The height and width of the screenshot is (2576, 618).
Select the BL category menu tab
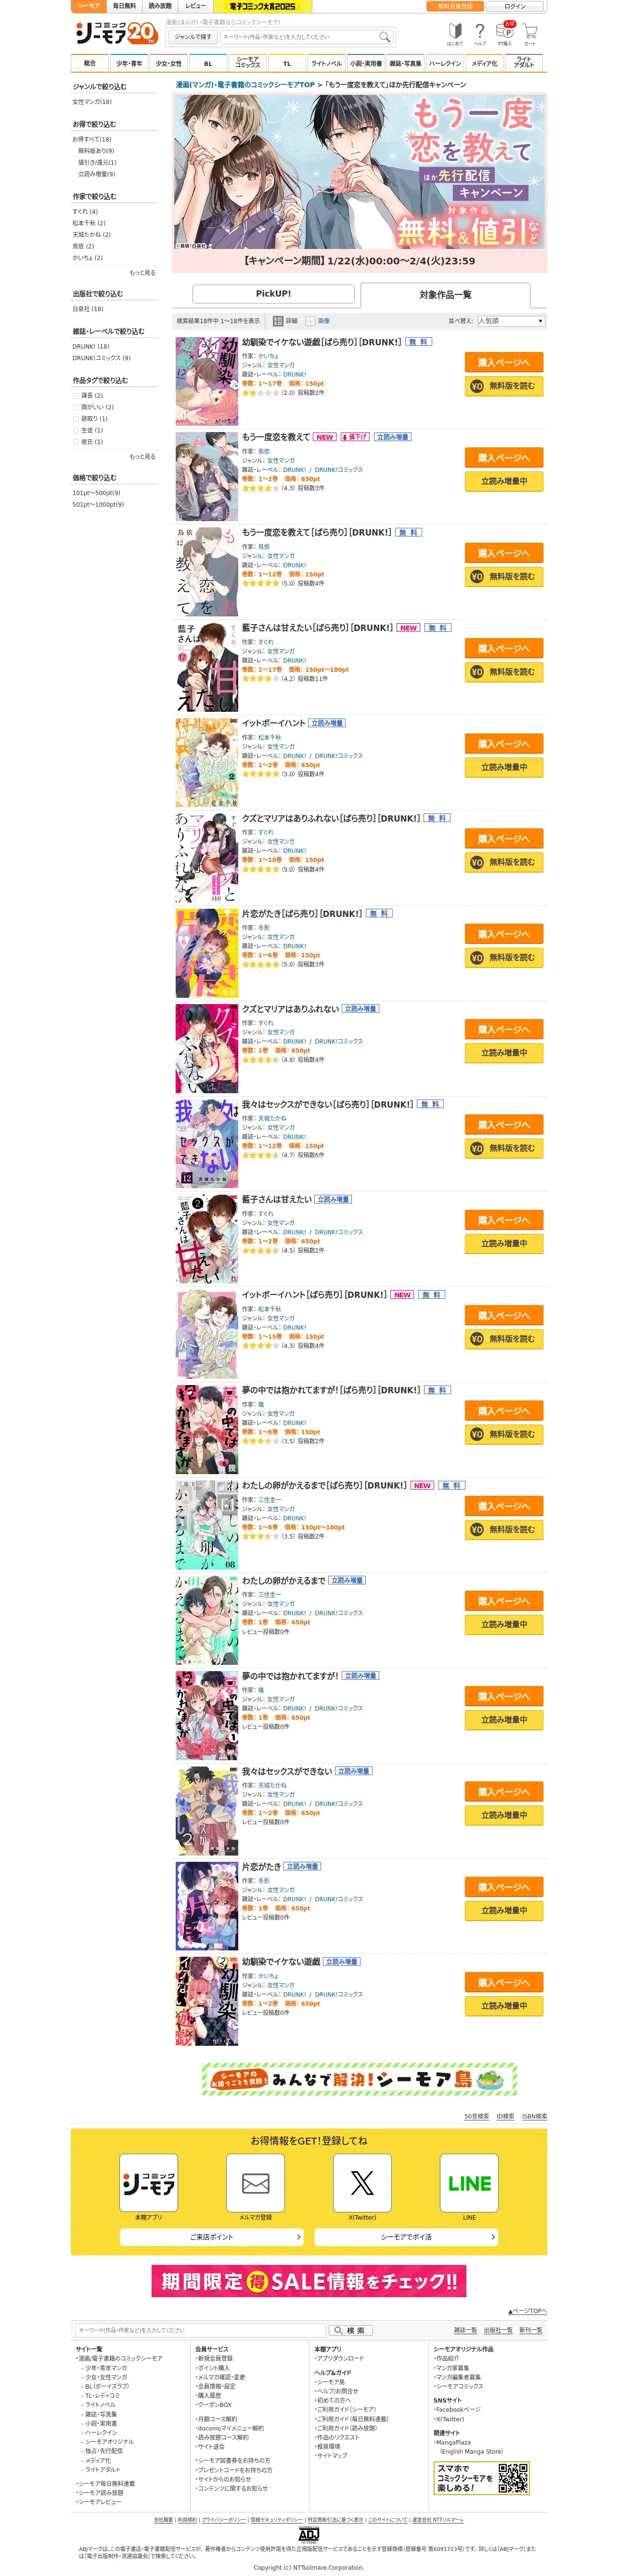[208, 63]
